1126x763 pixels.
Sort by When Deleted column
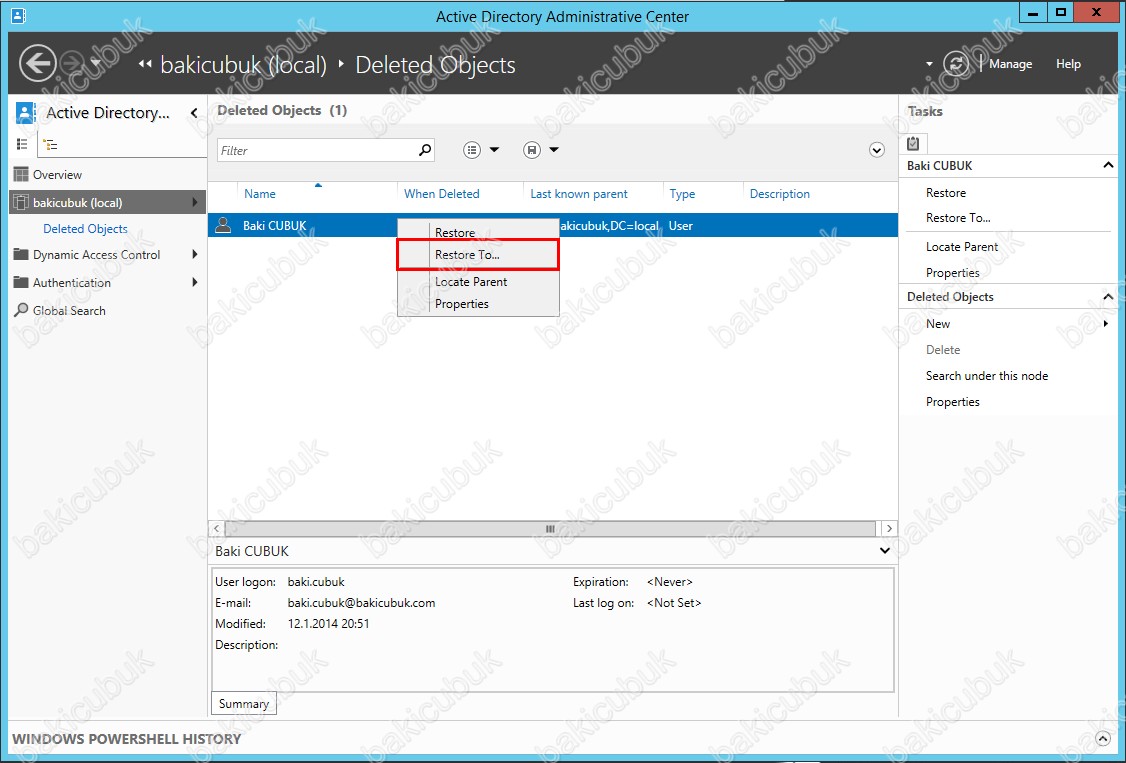point(442,194)
